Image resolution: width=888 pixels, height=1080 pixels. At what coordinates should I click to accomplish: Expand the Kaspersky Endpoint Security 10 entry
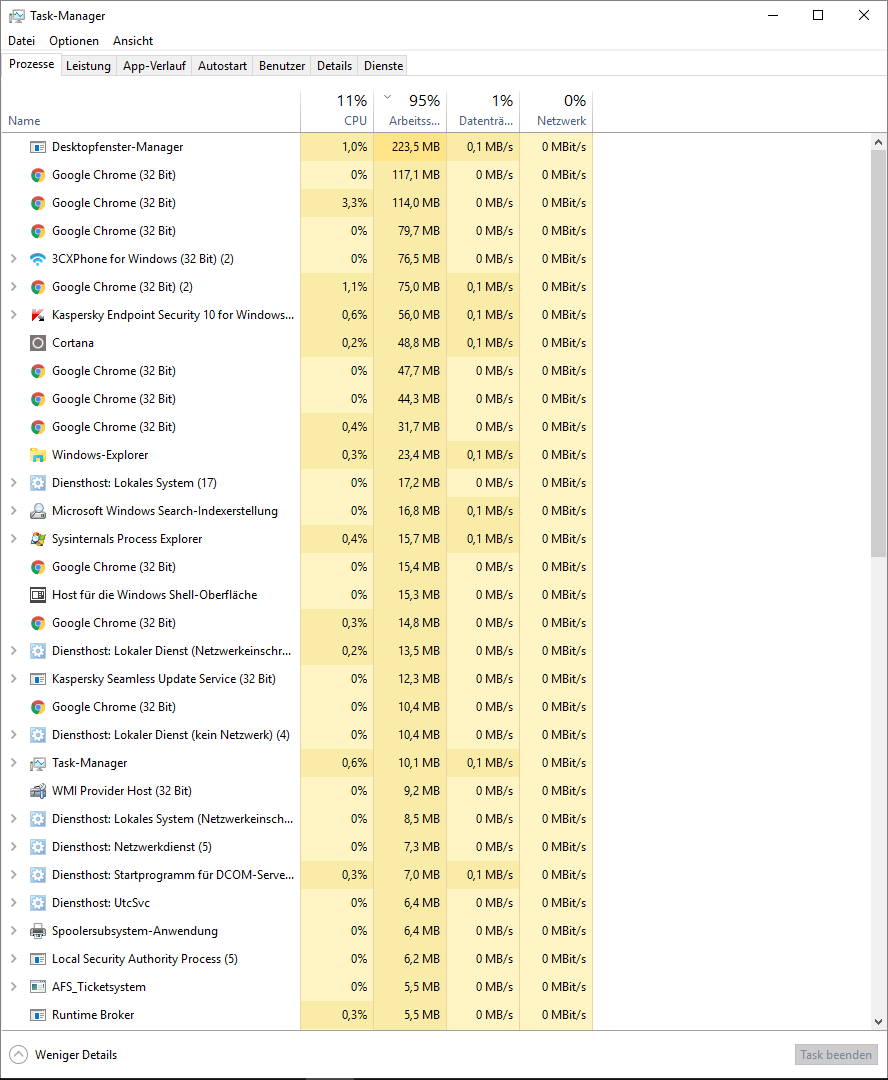[13, 315]
